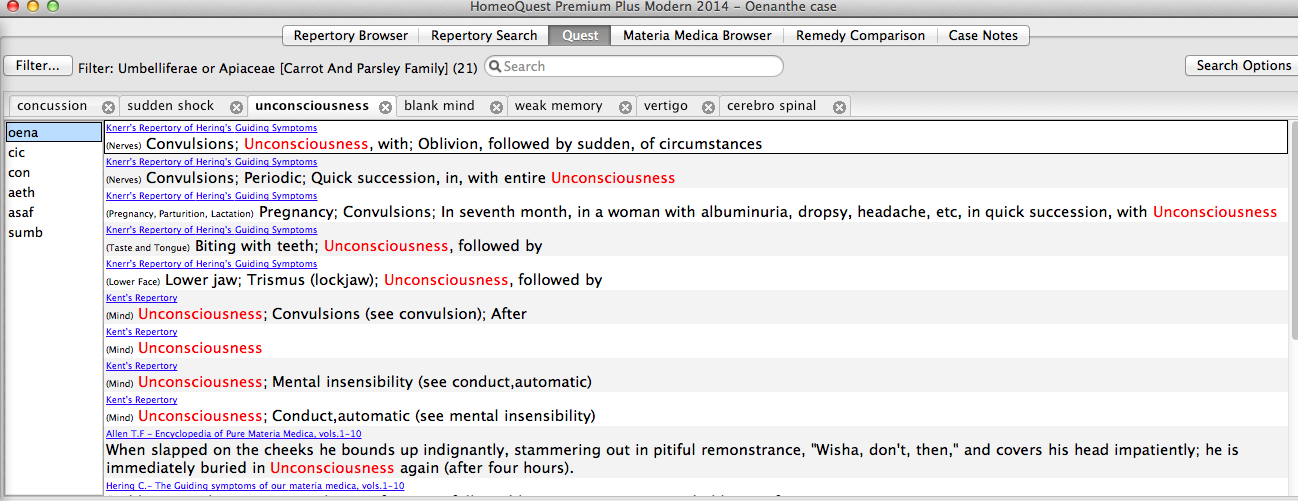This screenshot has width=1298, height=501.
Task: Click the magnifier icon in search field
Action: (x=495, y=67)
